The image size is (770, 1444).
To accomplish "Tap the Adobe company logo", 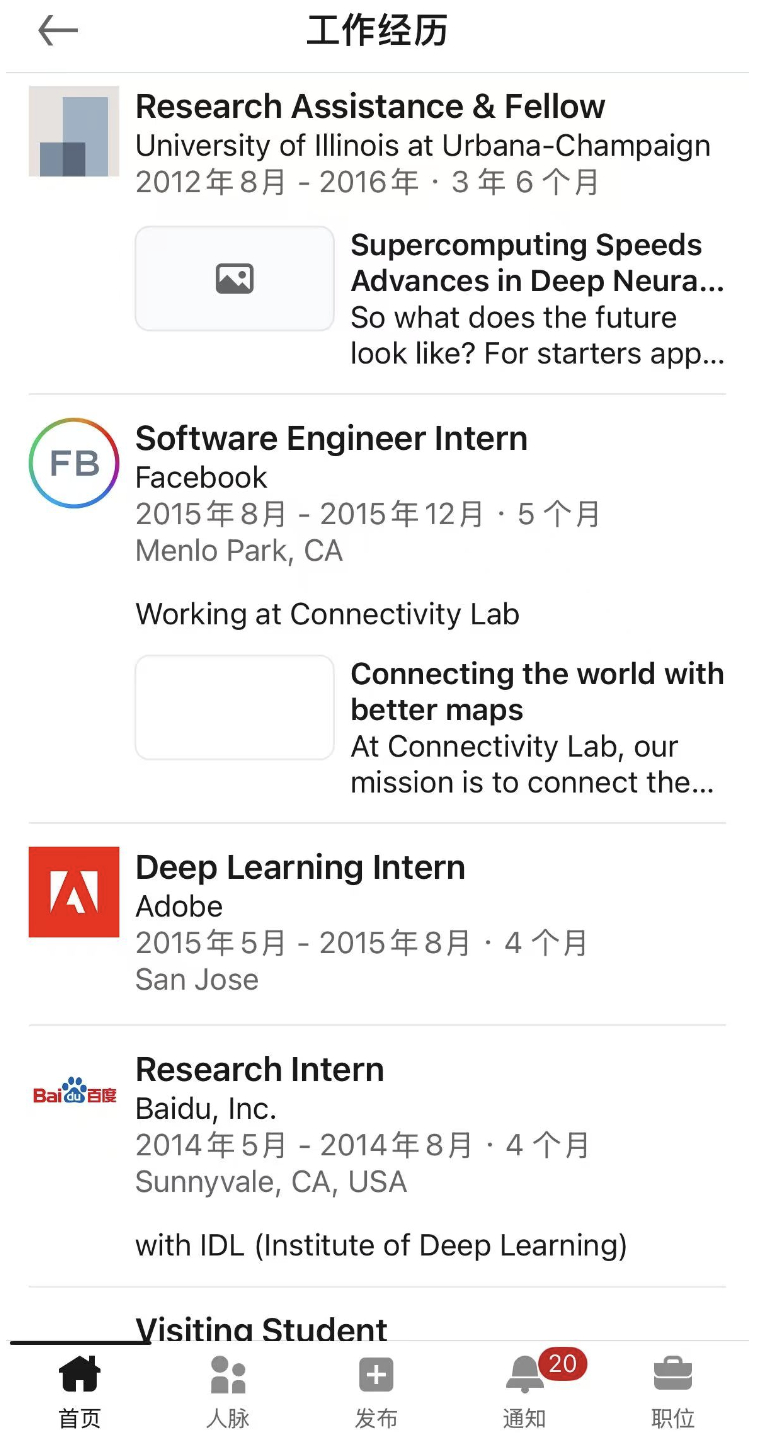I will [x=74, y=892].
